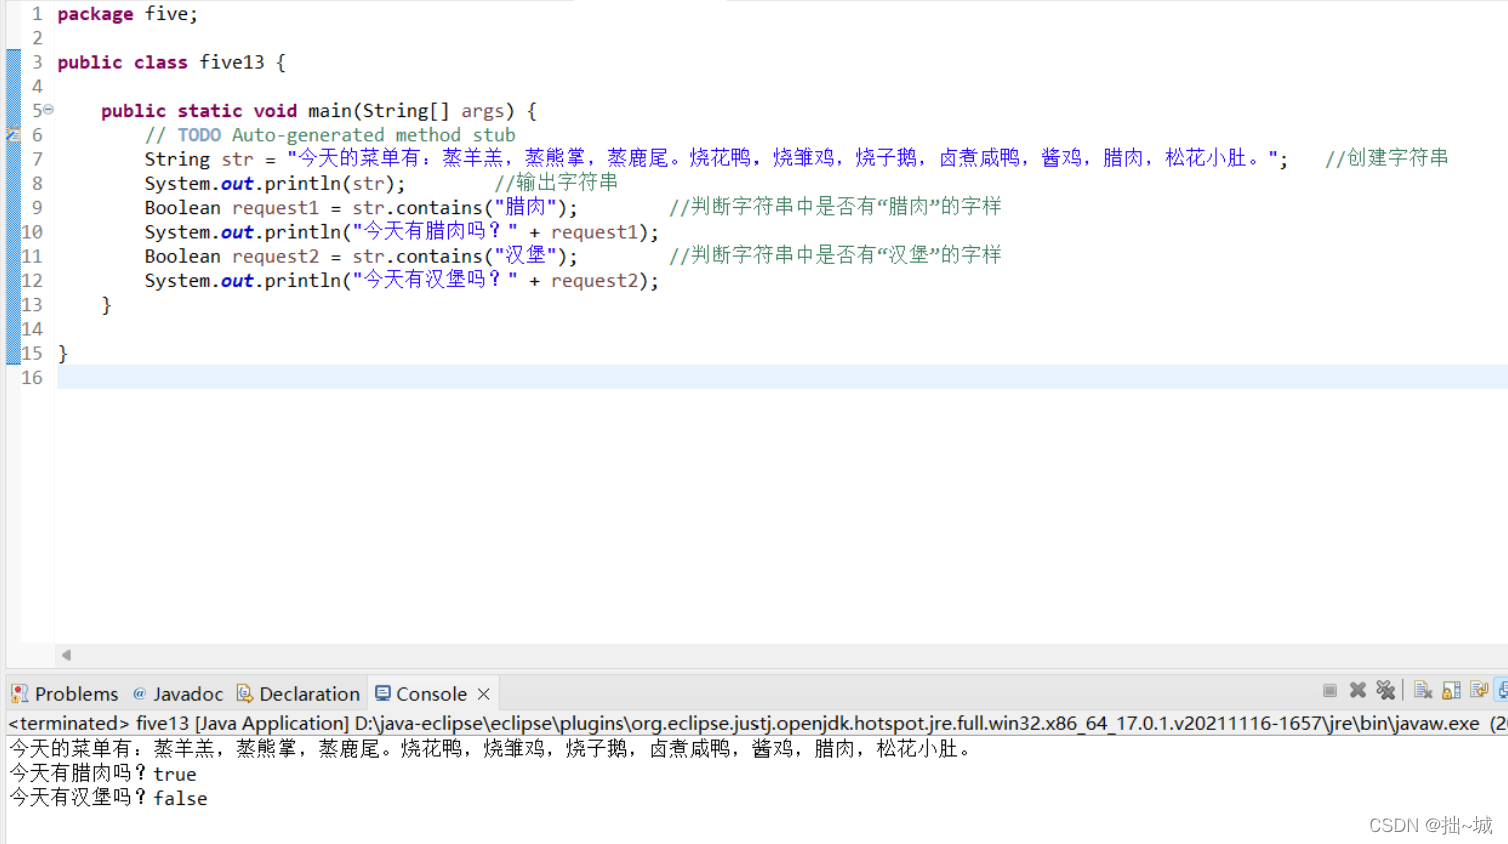
Task: Click the Remove All Terminated Launches icon
Action: tap(1386, 689)
